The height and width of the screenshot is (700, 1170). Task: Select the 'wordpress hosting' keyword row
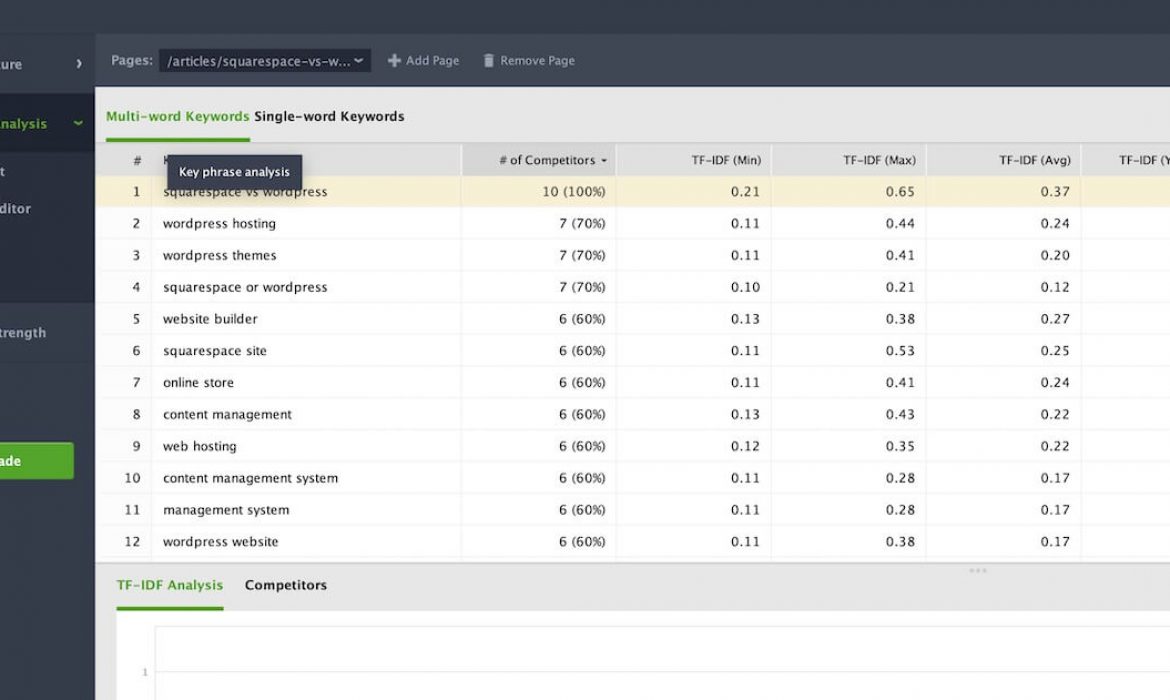click(632, 223)
